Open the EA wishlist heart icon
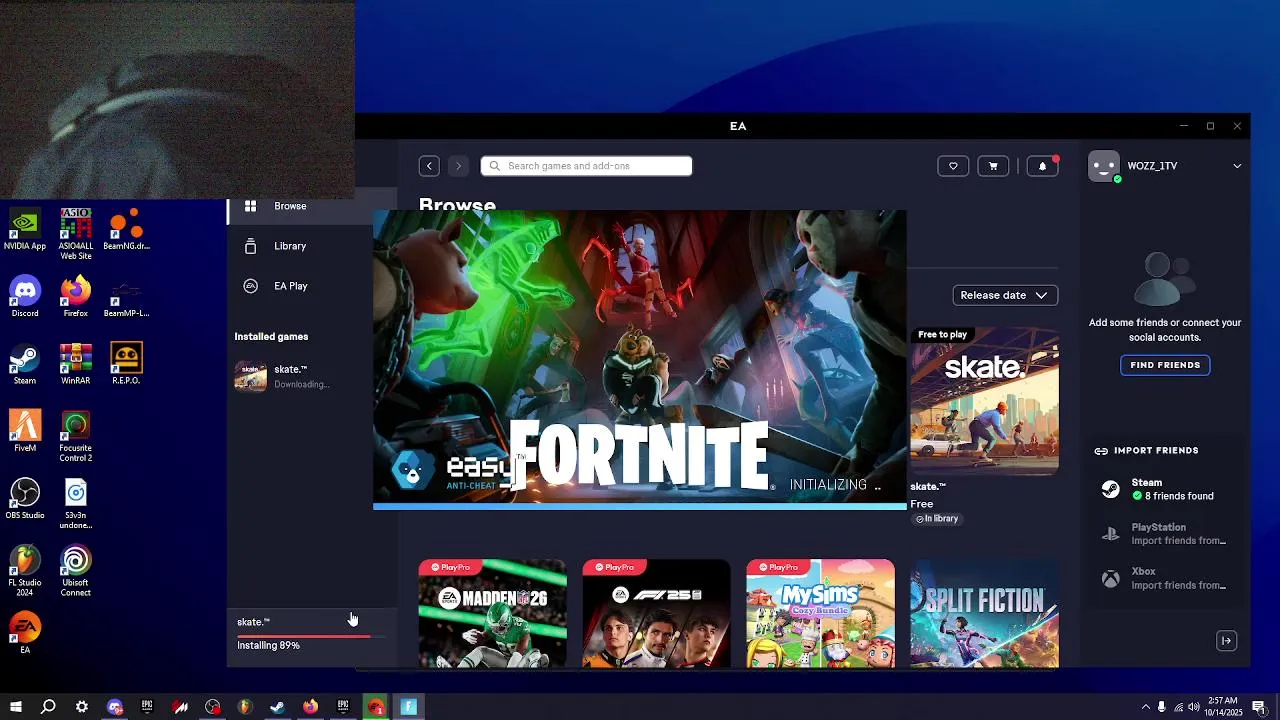1280x720 pixels. click(953, 166)
